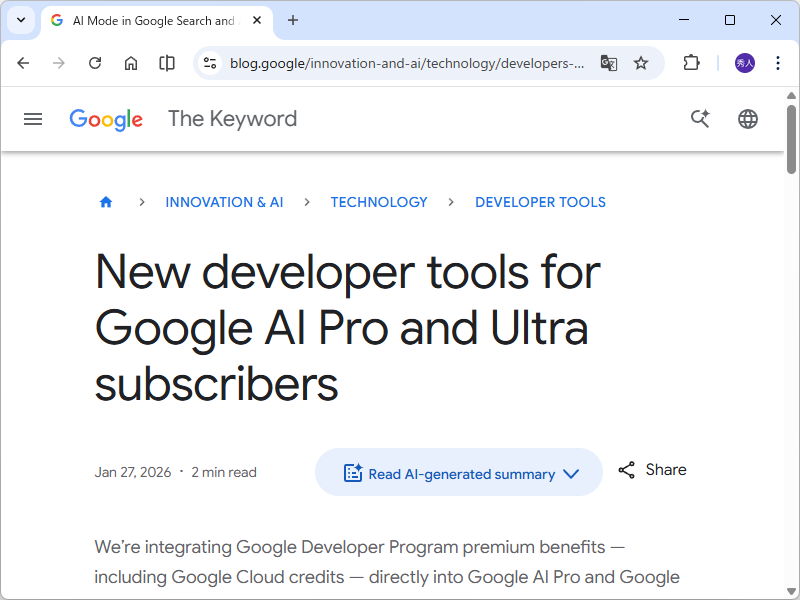Image resolution: width=800 pixels, height=600 pixels.
Task: Bookmark this page with the star
Action: [641, 63]
